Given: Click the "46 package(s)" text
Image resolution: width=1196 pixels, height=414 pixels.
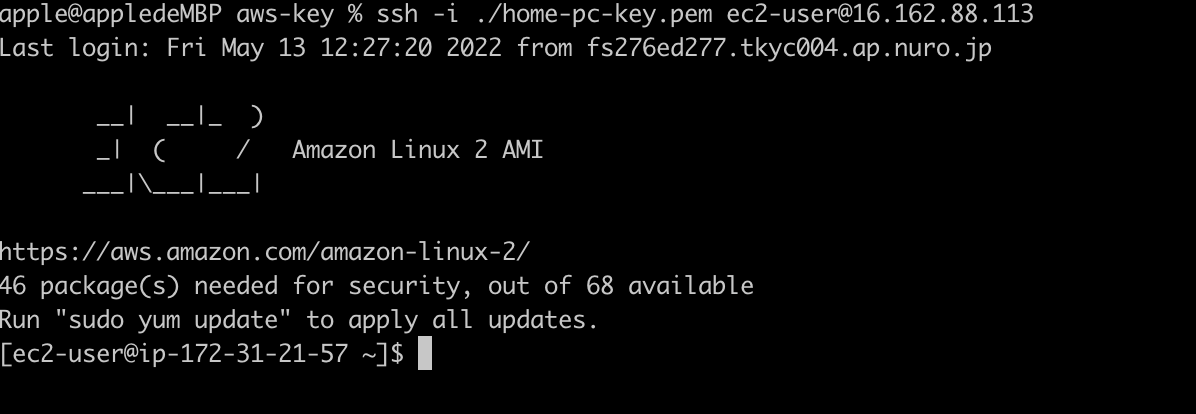Looking at the screenshot, I should tap(89, 286).
